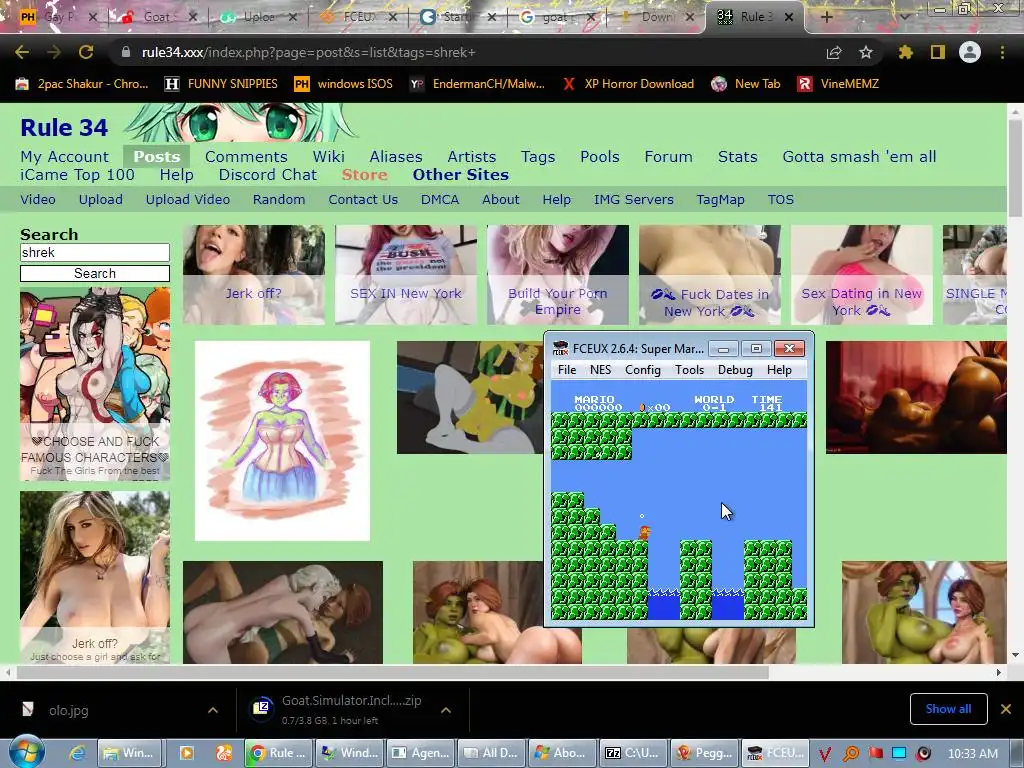Switch to the Chrome Rule taskbar button
This screenshot has height=768, width=1024.
278,753
